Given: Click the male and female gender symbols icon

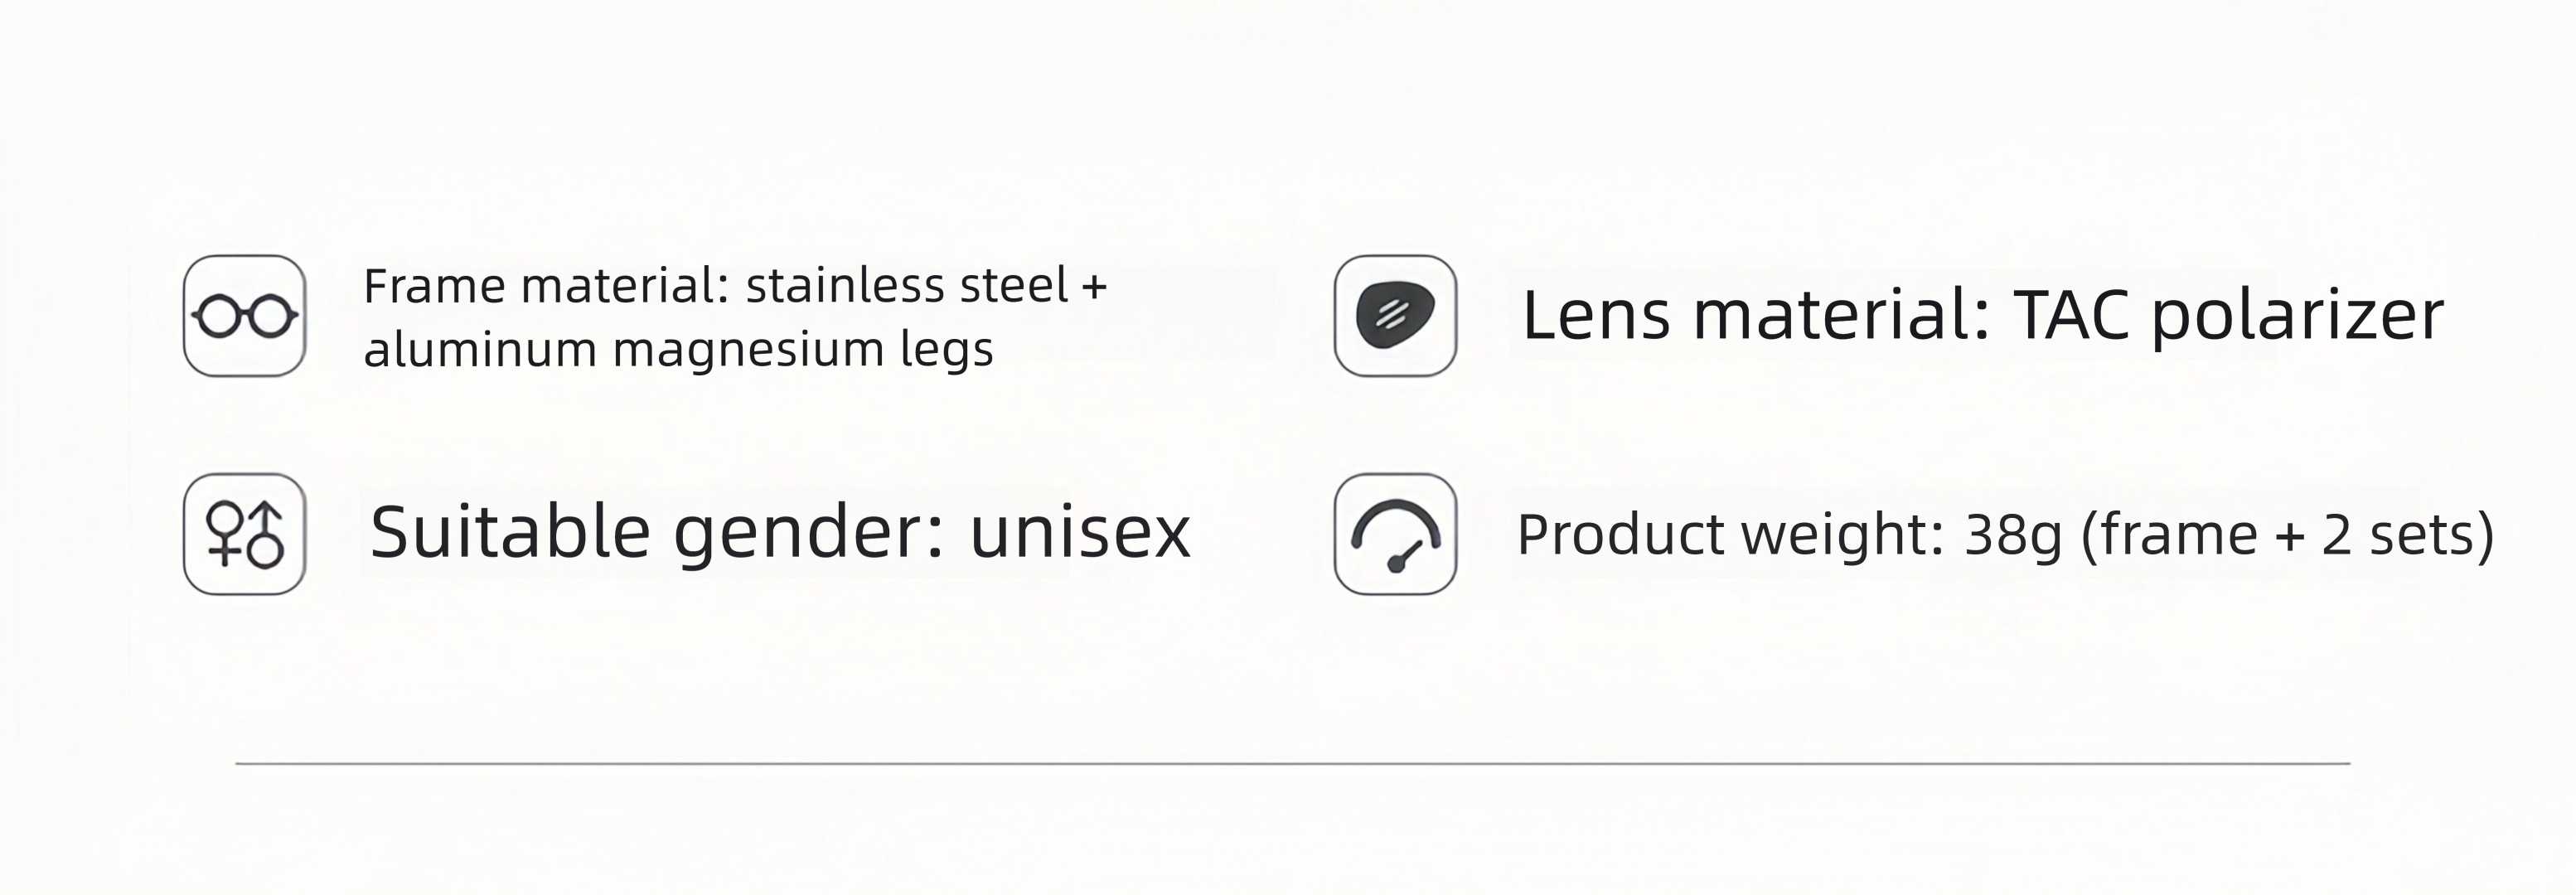Looking at the screenshot, I should click(245, 534).
